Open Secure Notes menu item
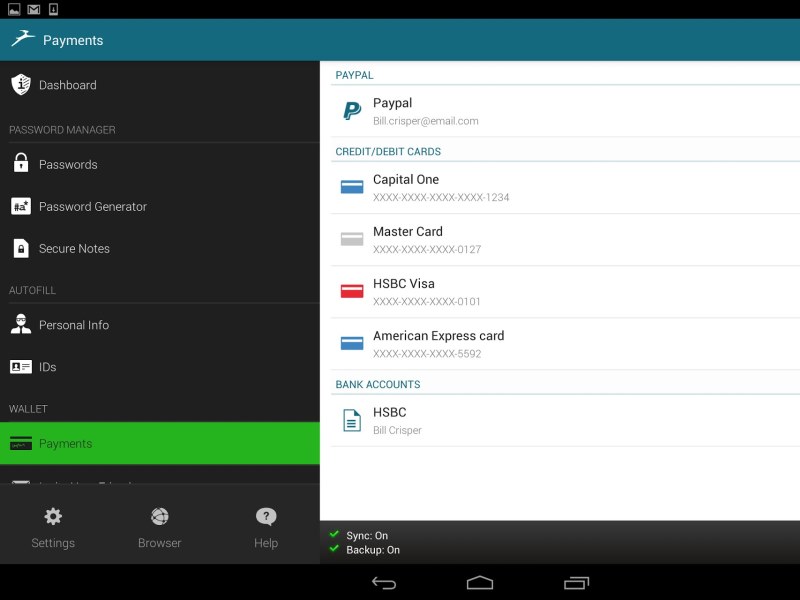The height and width of the screenshot is (600, 800). pyautogui.click(x=160, y=248)
